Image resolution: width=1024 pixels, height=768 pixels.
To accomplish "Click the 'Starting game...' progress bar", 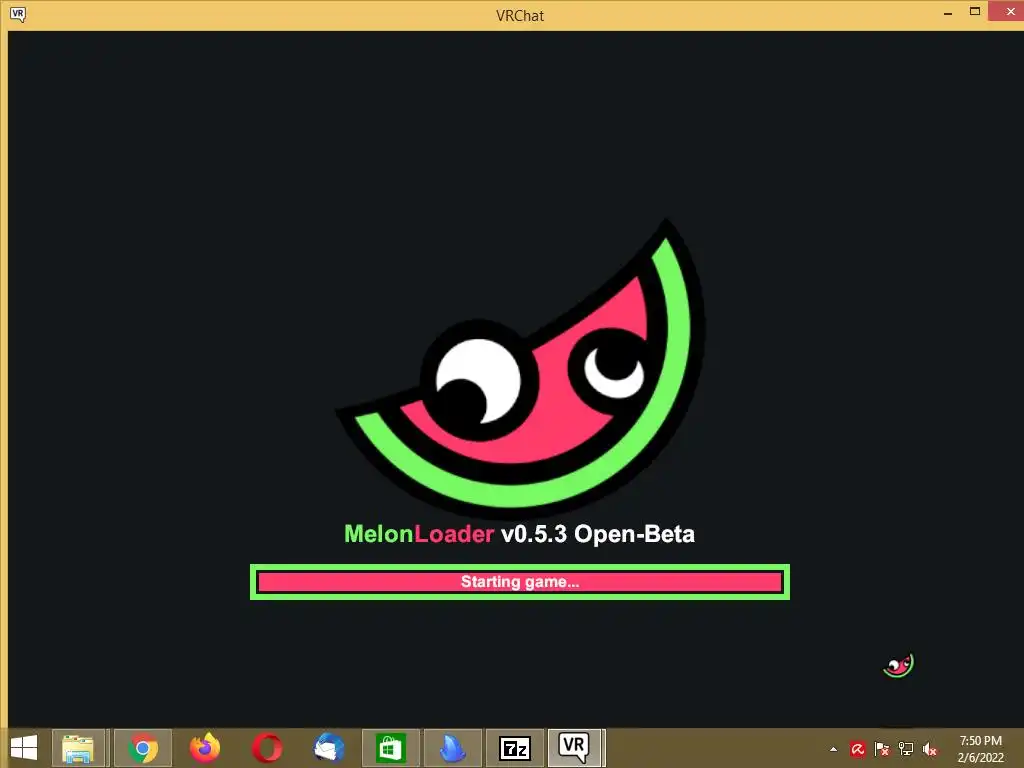I will tap(520, 582).
